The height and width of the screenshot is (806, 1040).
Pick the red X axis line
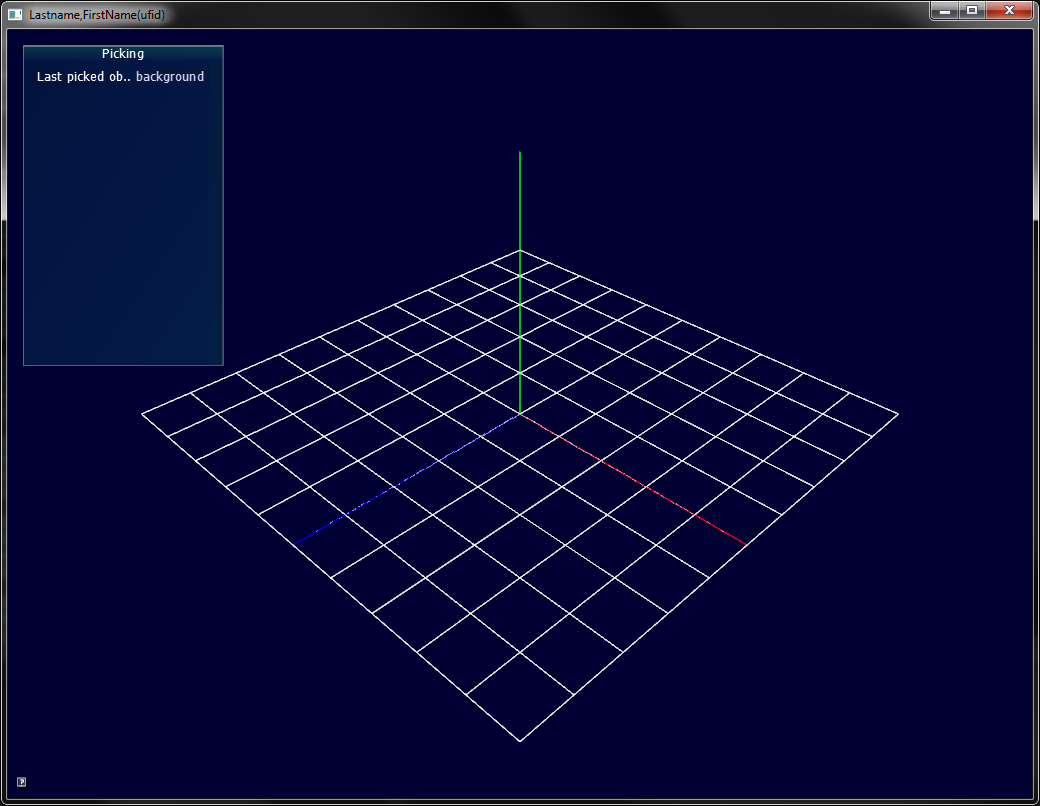click(x=632, y=478)
